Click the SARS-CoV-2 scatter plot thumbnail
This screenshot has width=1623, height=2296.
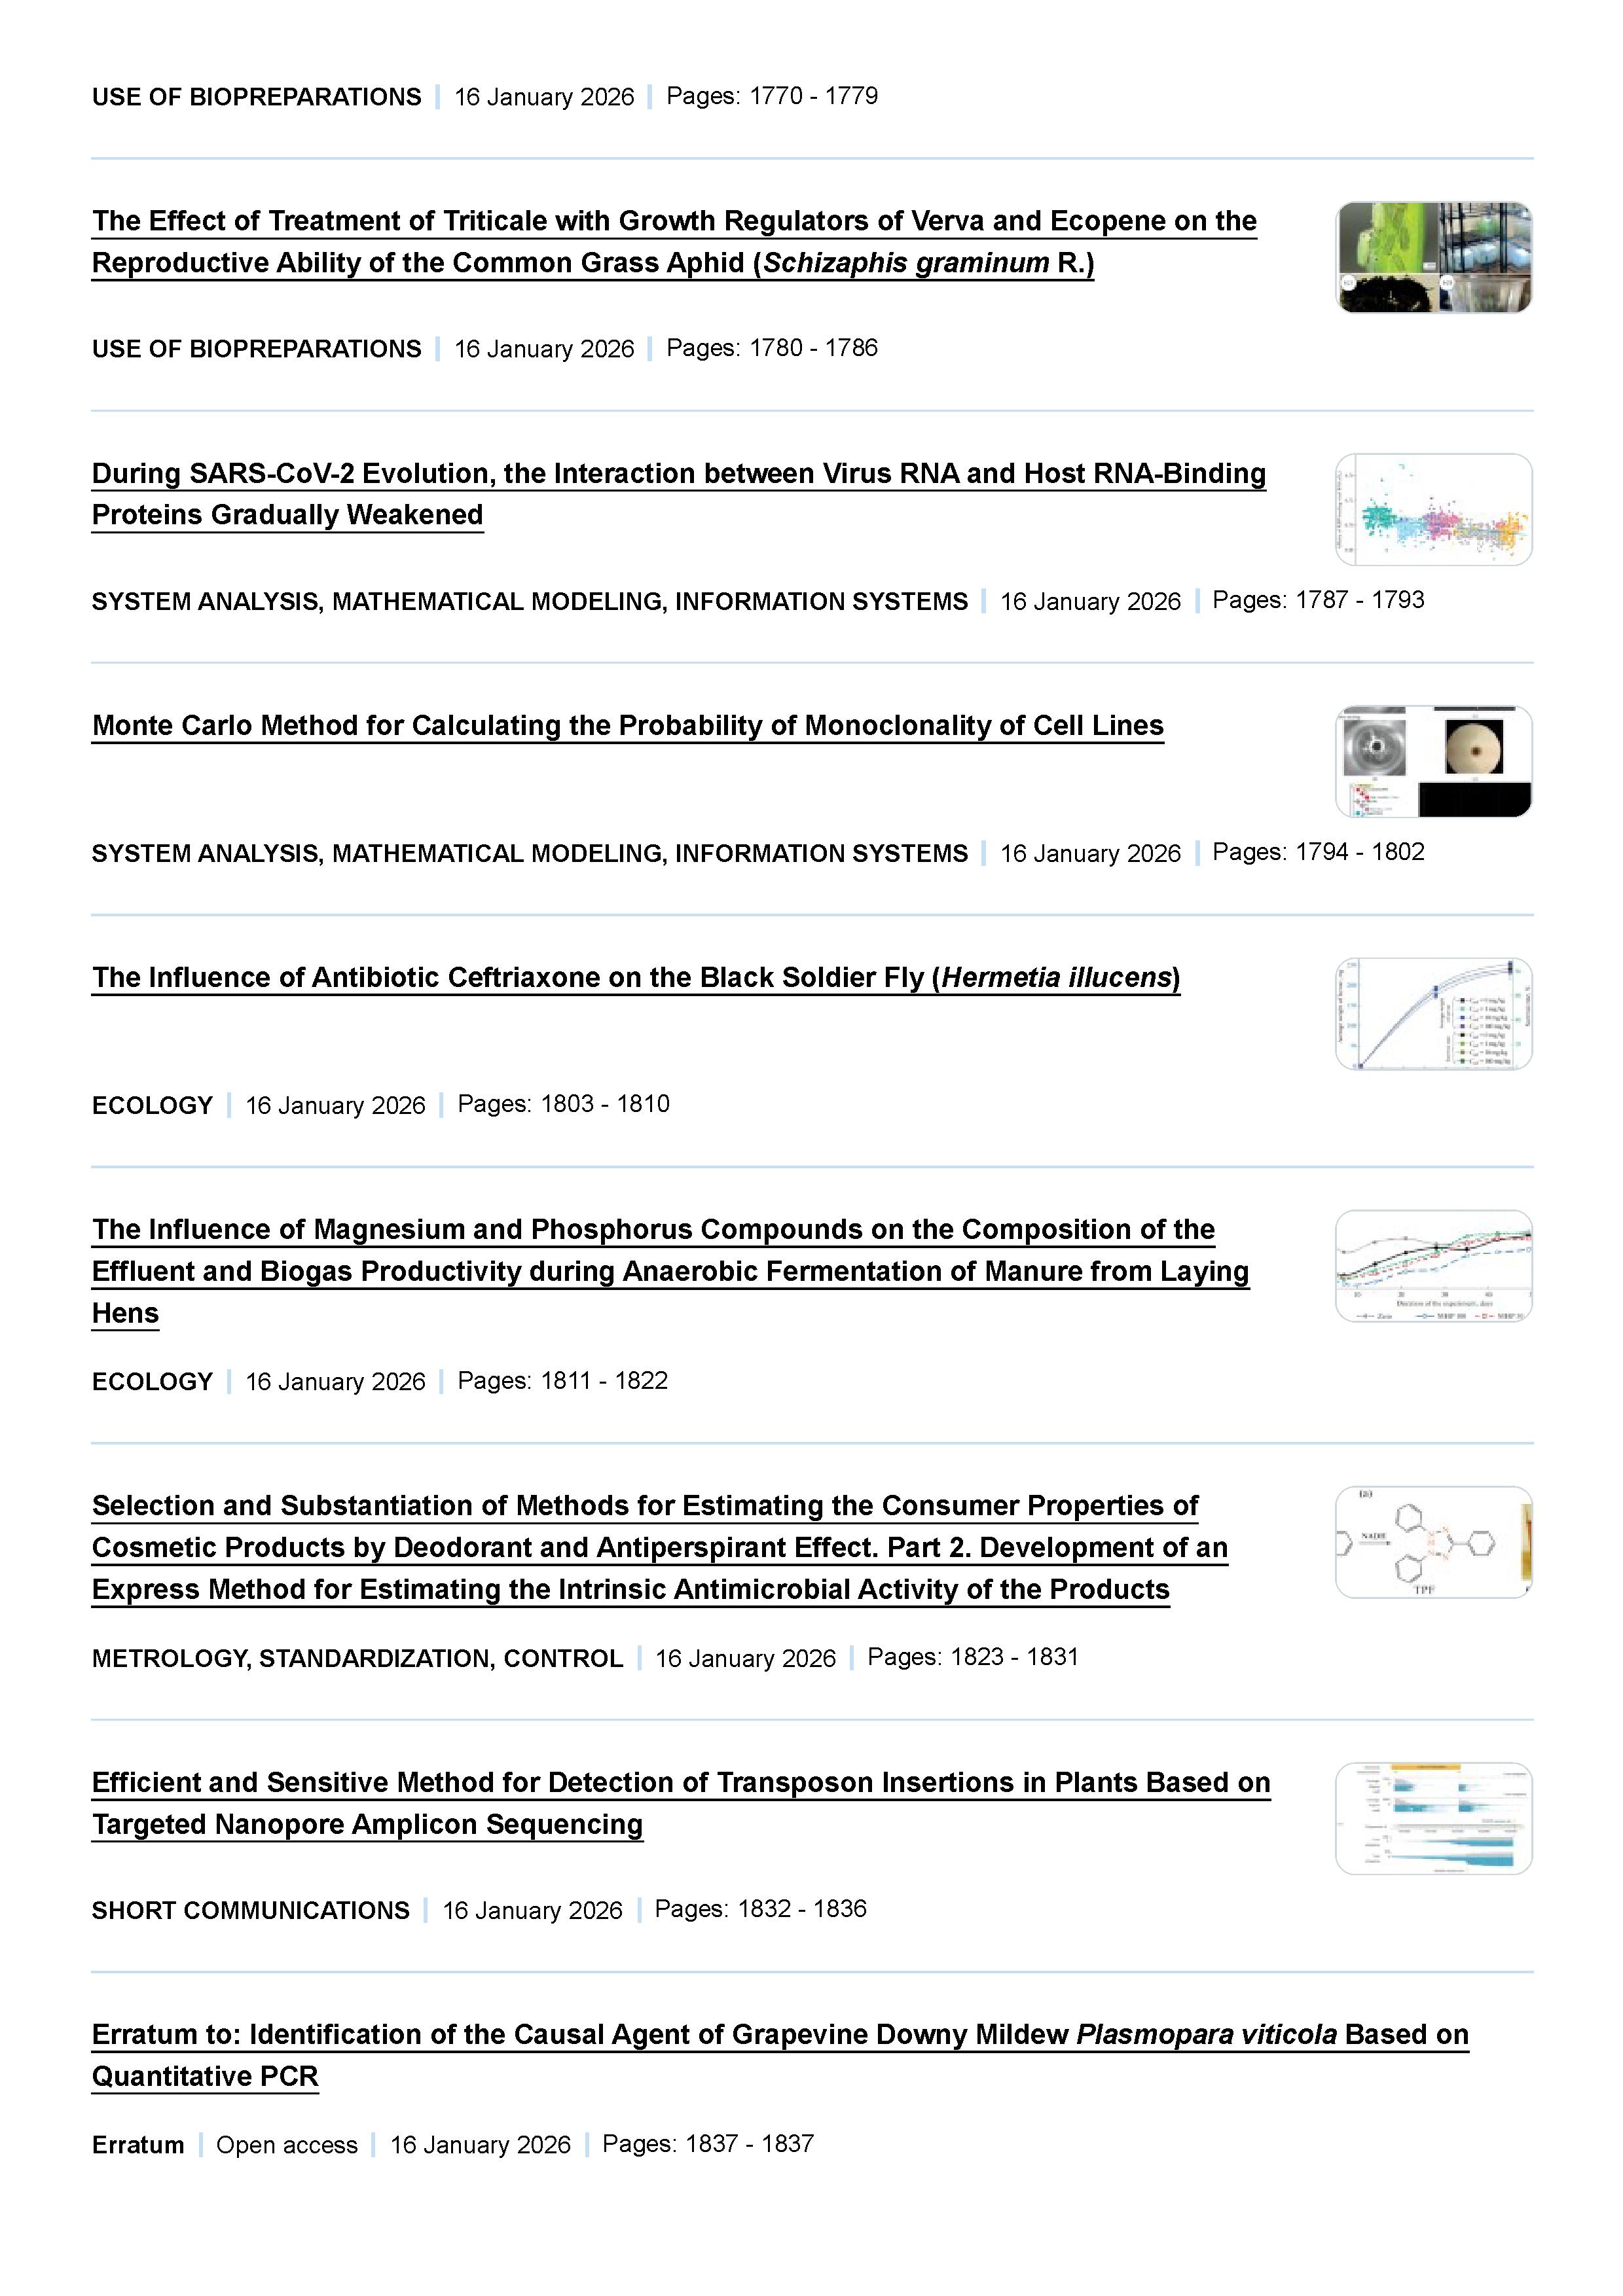(1433, 510)
